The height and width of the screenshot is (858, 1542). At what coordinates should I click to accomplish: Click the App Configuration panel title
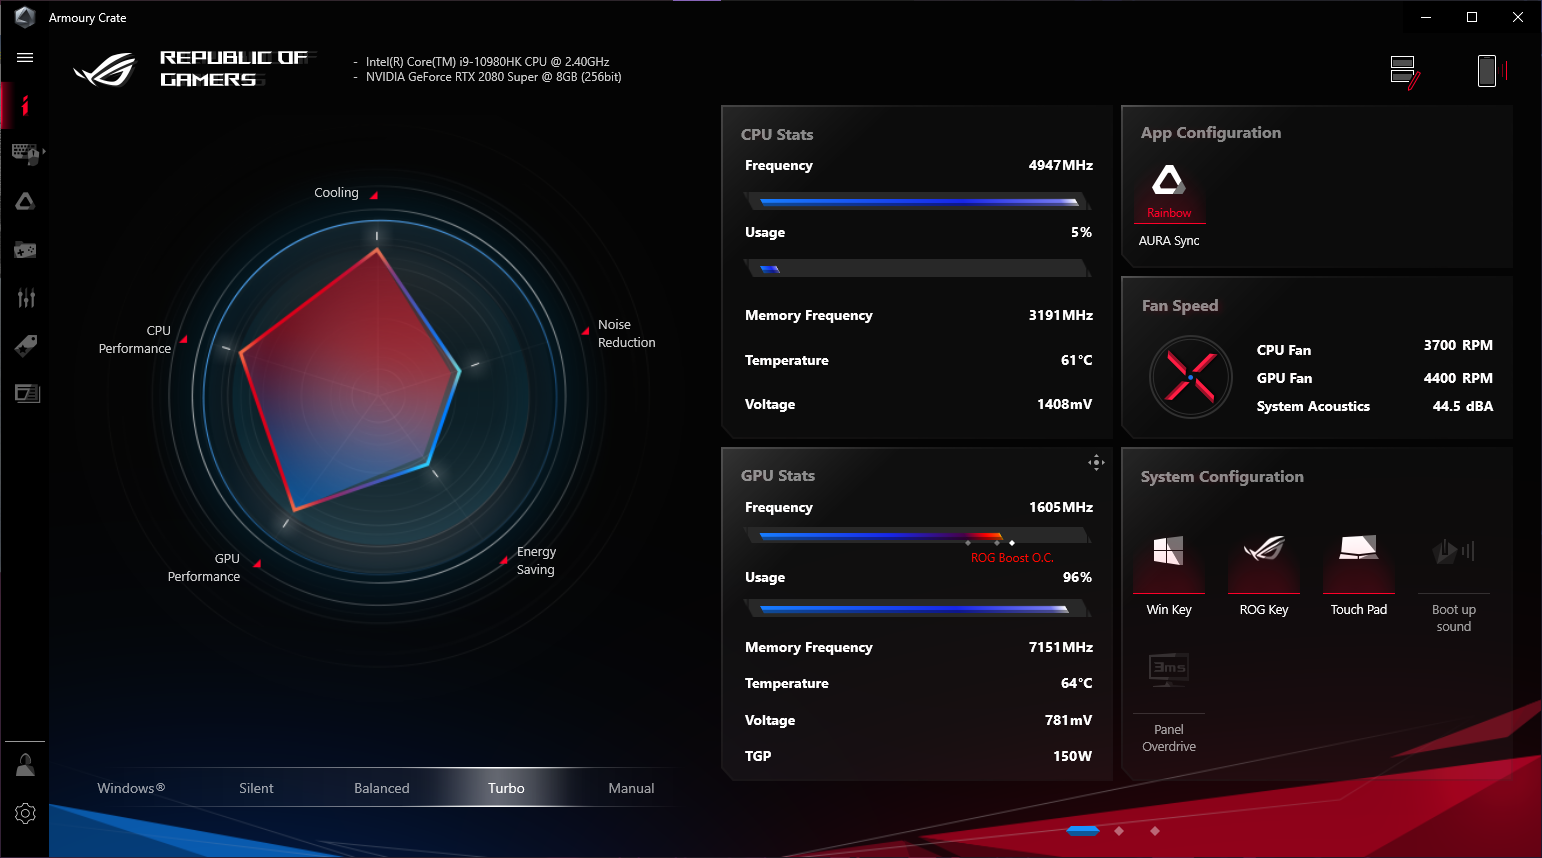coord(1211,133)
